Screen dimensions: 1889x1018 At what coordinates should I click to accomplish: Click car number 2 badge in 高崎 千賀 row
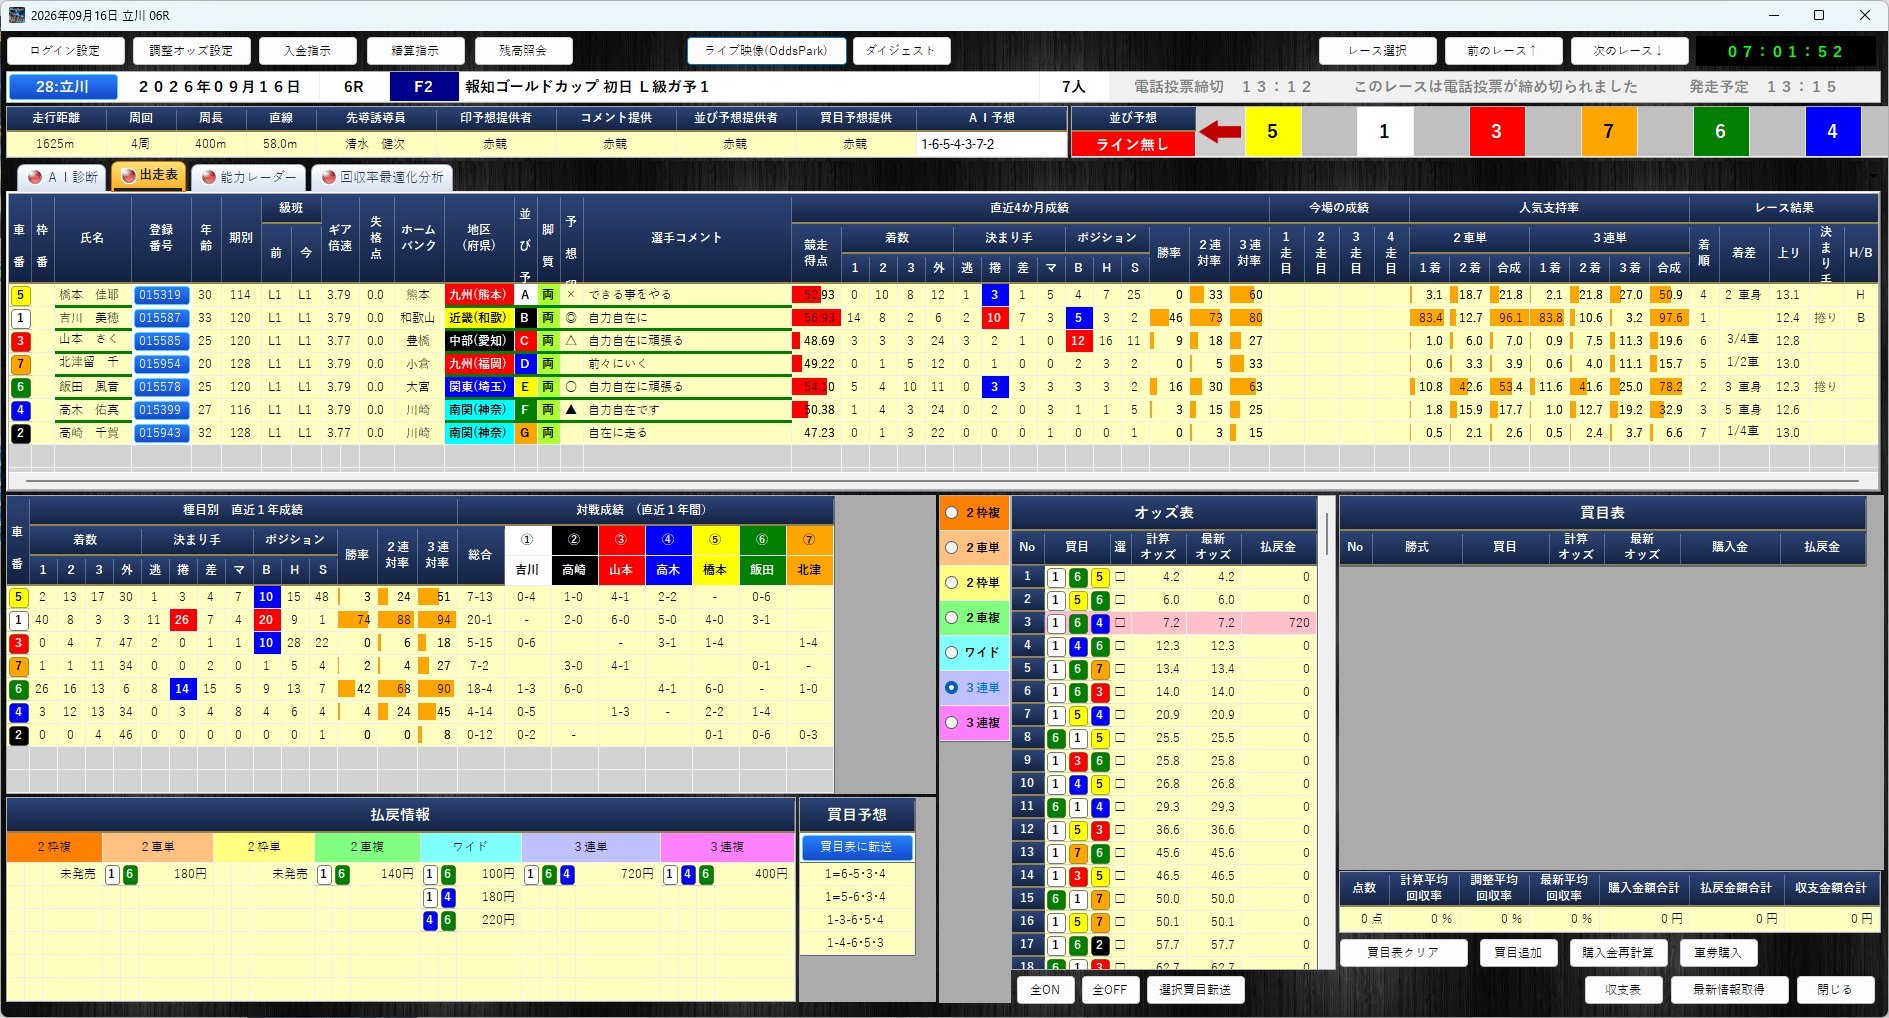(20, 433)
